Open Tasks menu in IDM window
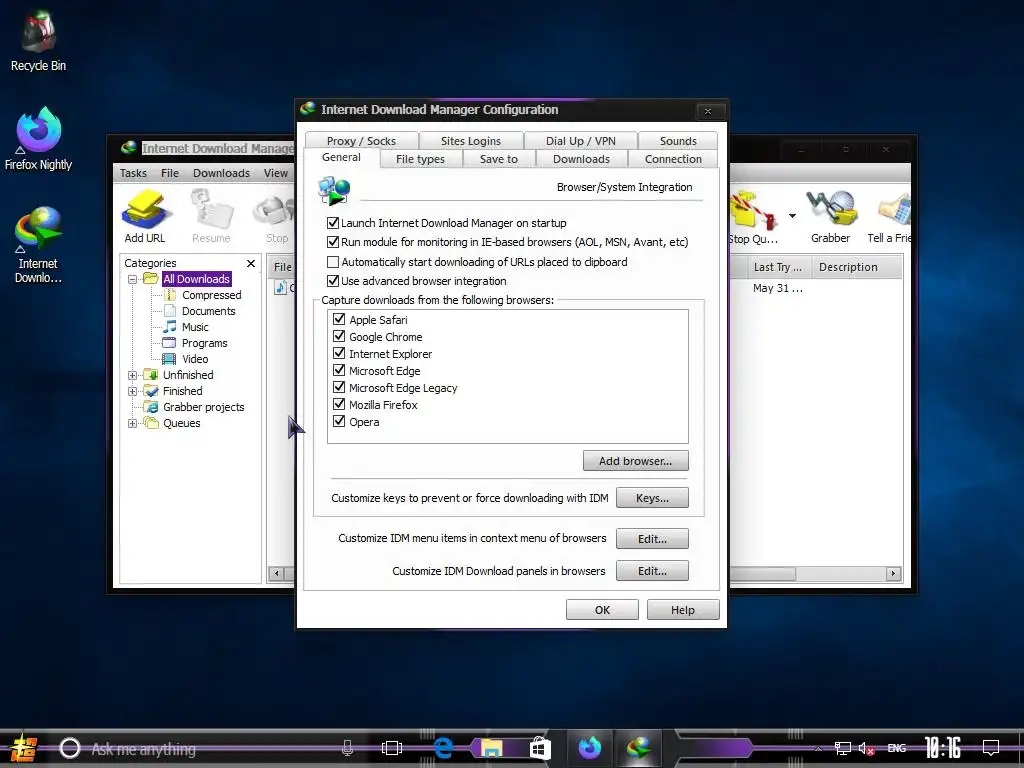1024x768 pixels. 133,173
